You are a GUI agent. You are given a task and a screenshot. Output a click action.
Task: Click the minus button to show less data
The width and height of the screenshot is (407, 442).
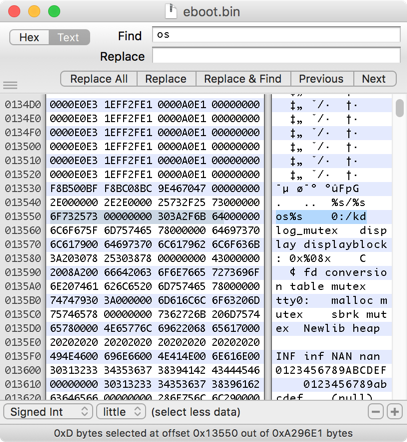[x=376, y=412]
